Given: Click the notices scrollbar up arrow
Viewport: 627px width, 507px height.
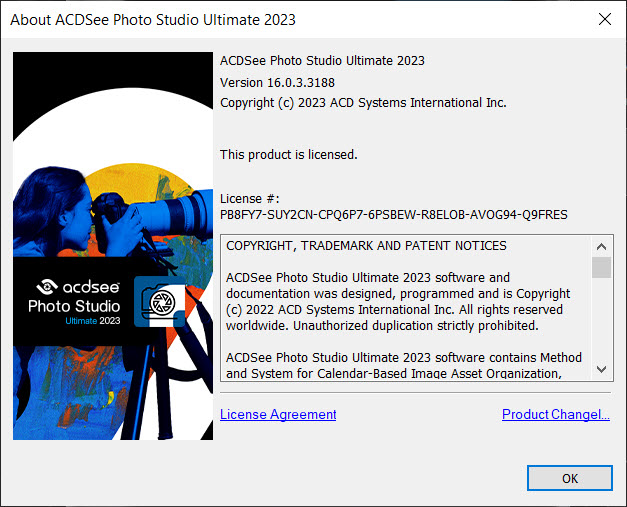Looking at the screenshot, I should click(x=601, y=246).
